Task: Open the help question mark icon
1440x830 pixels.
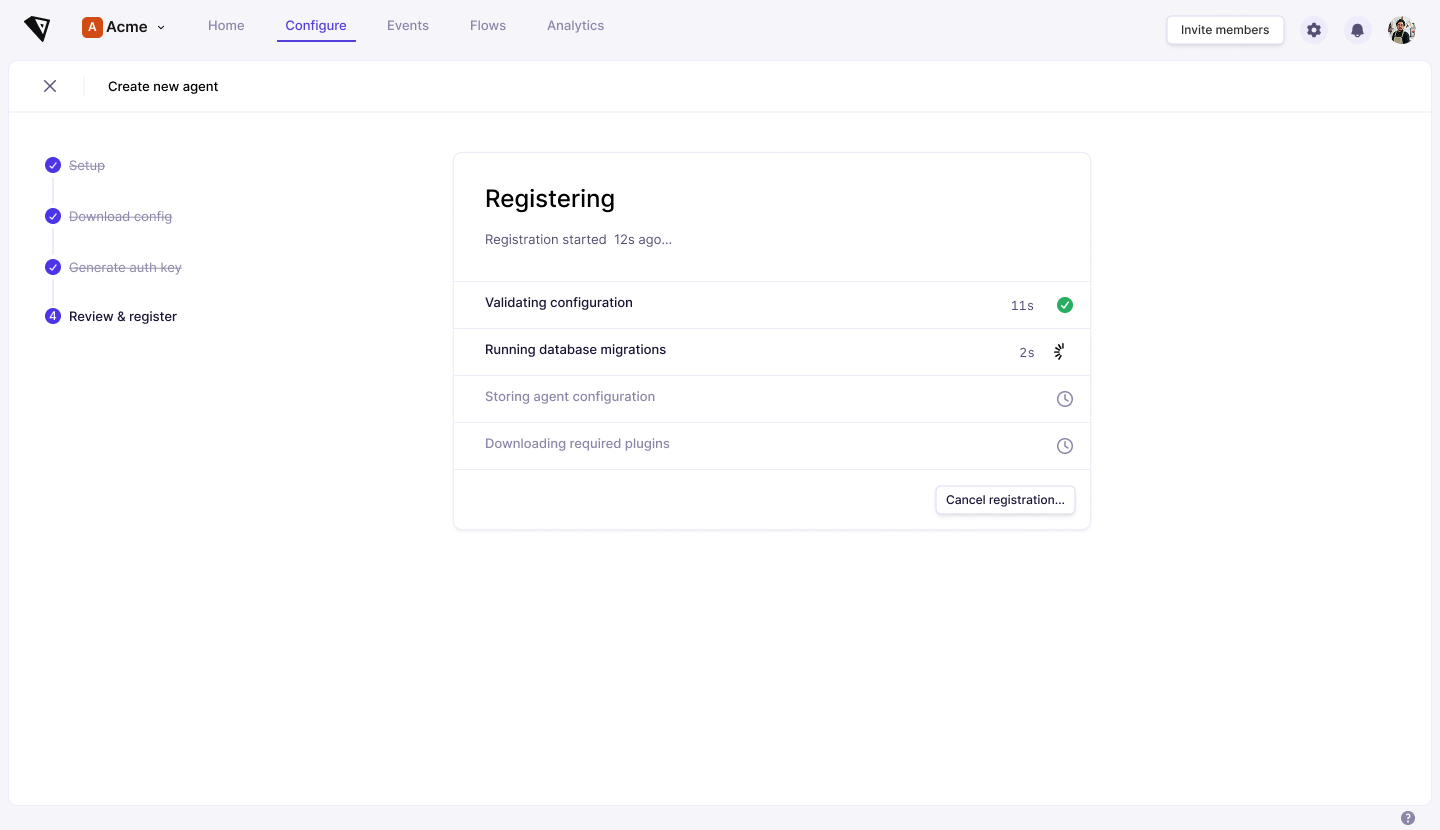Action: click(x=1408, y=818)
